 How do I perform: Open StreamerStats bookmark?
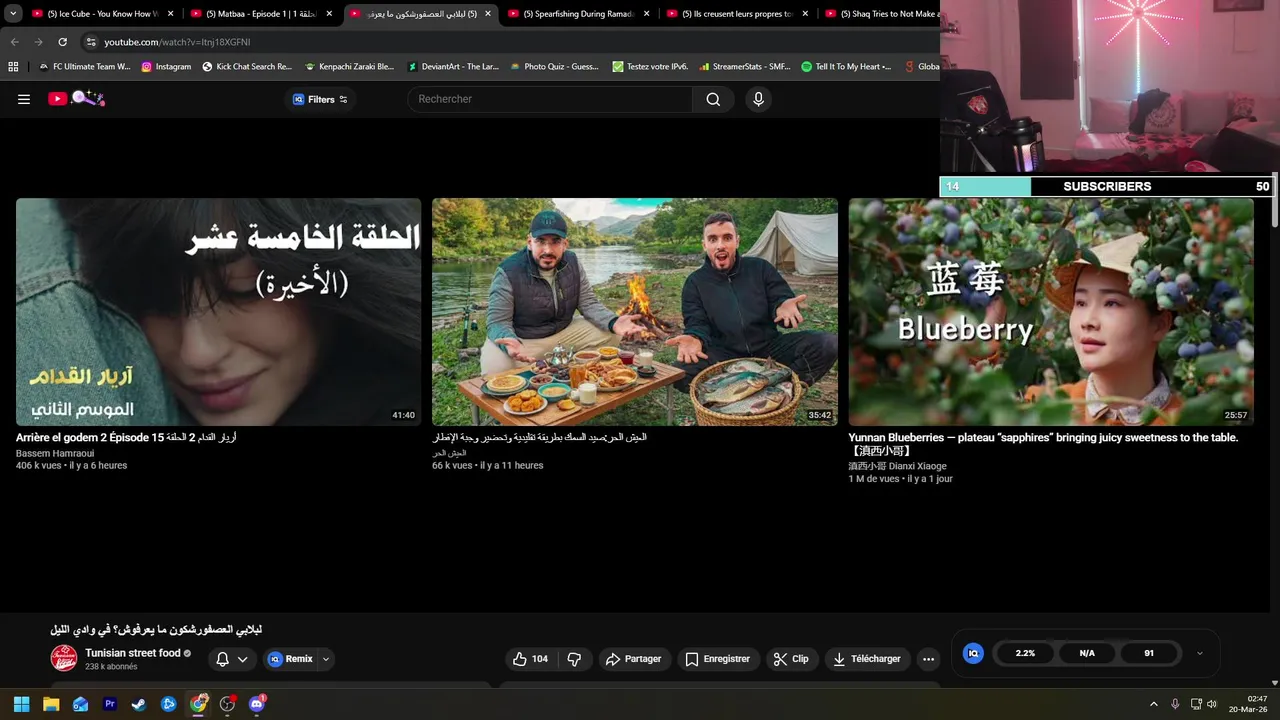click(745, 67)
